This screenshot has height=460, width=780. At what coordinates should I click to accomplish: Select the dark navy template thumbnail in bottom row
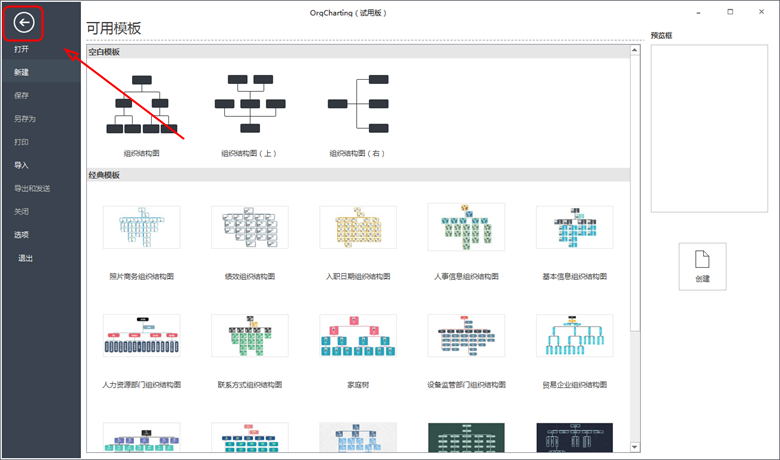(x=575, y=438)
